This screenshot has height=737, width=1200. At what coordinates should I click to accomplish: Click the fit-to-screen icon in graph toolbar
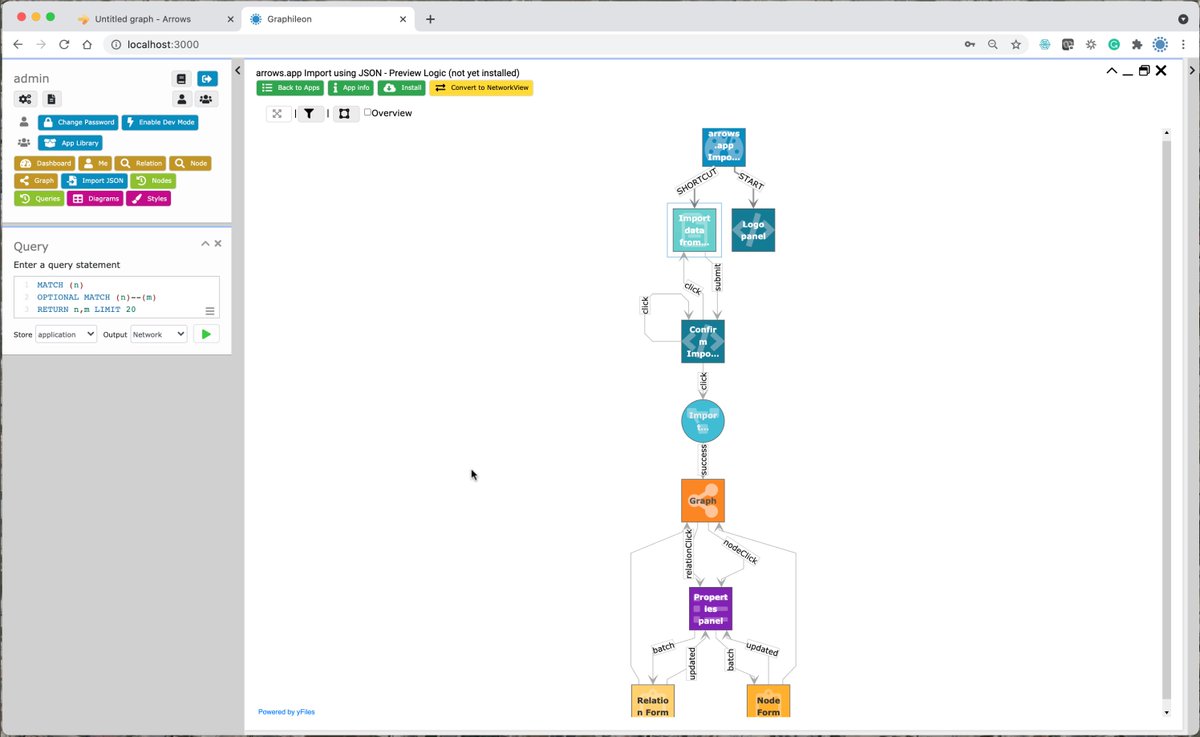pos(278,114)
